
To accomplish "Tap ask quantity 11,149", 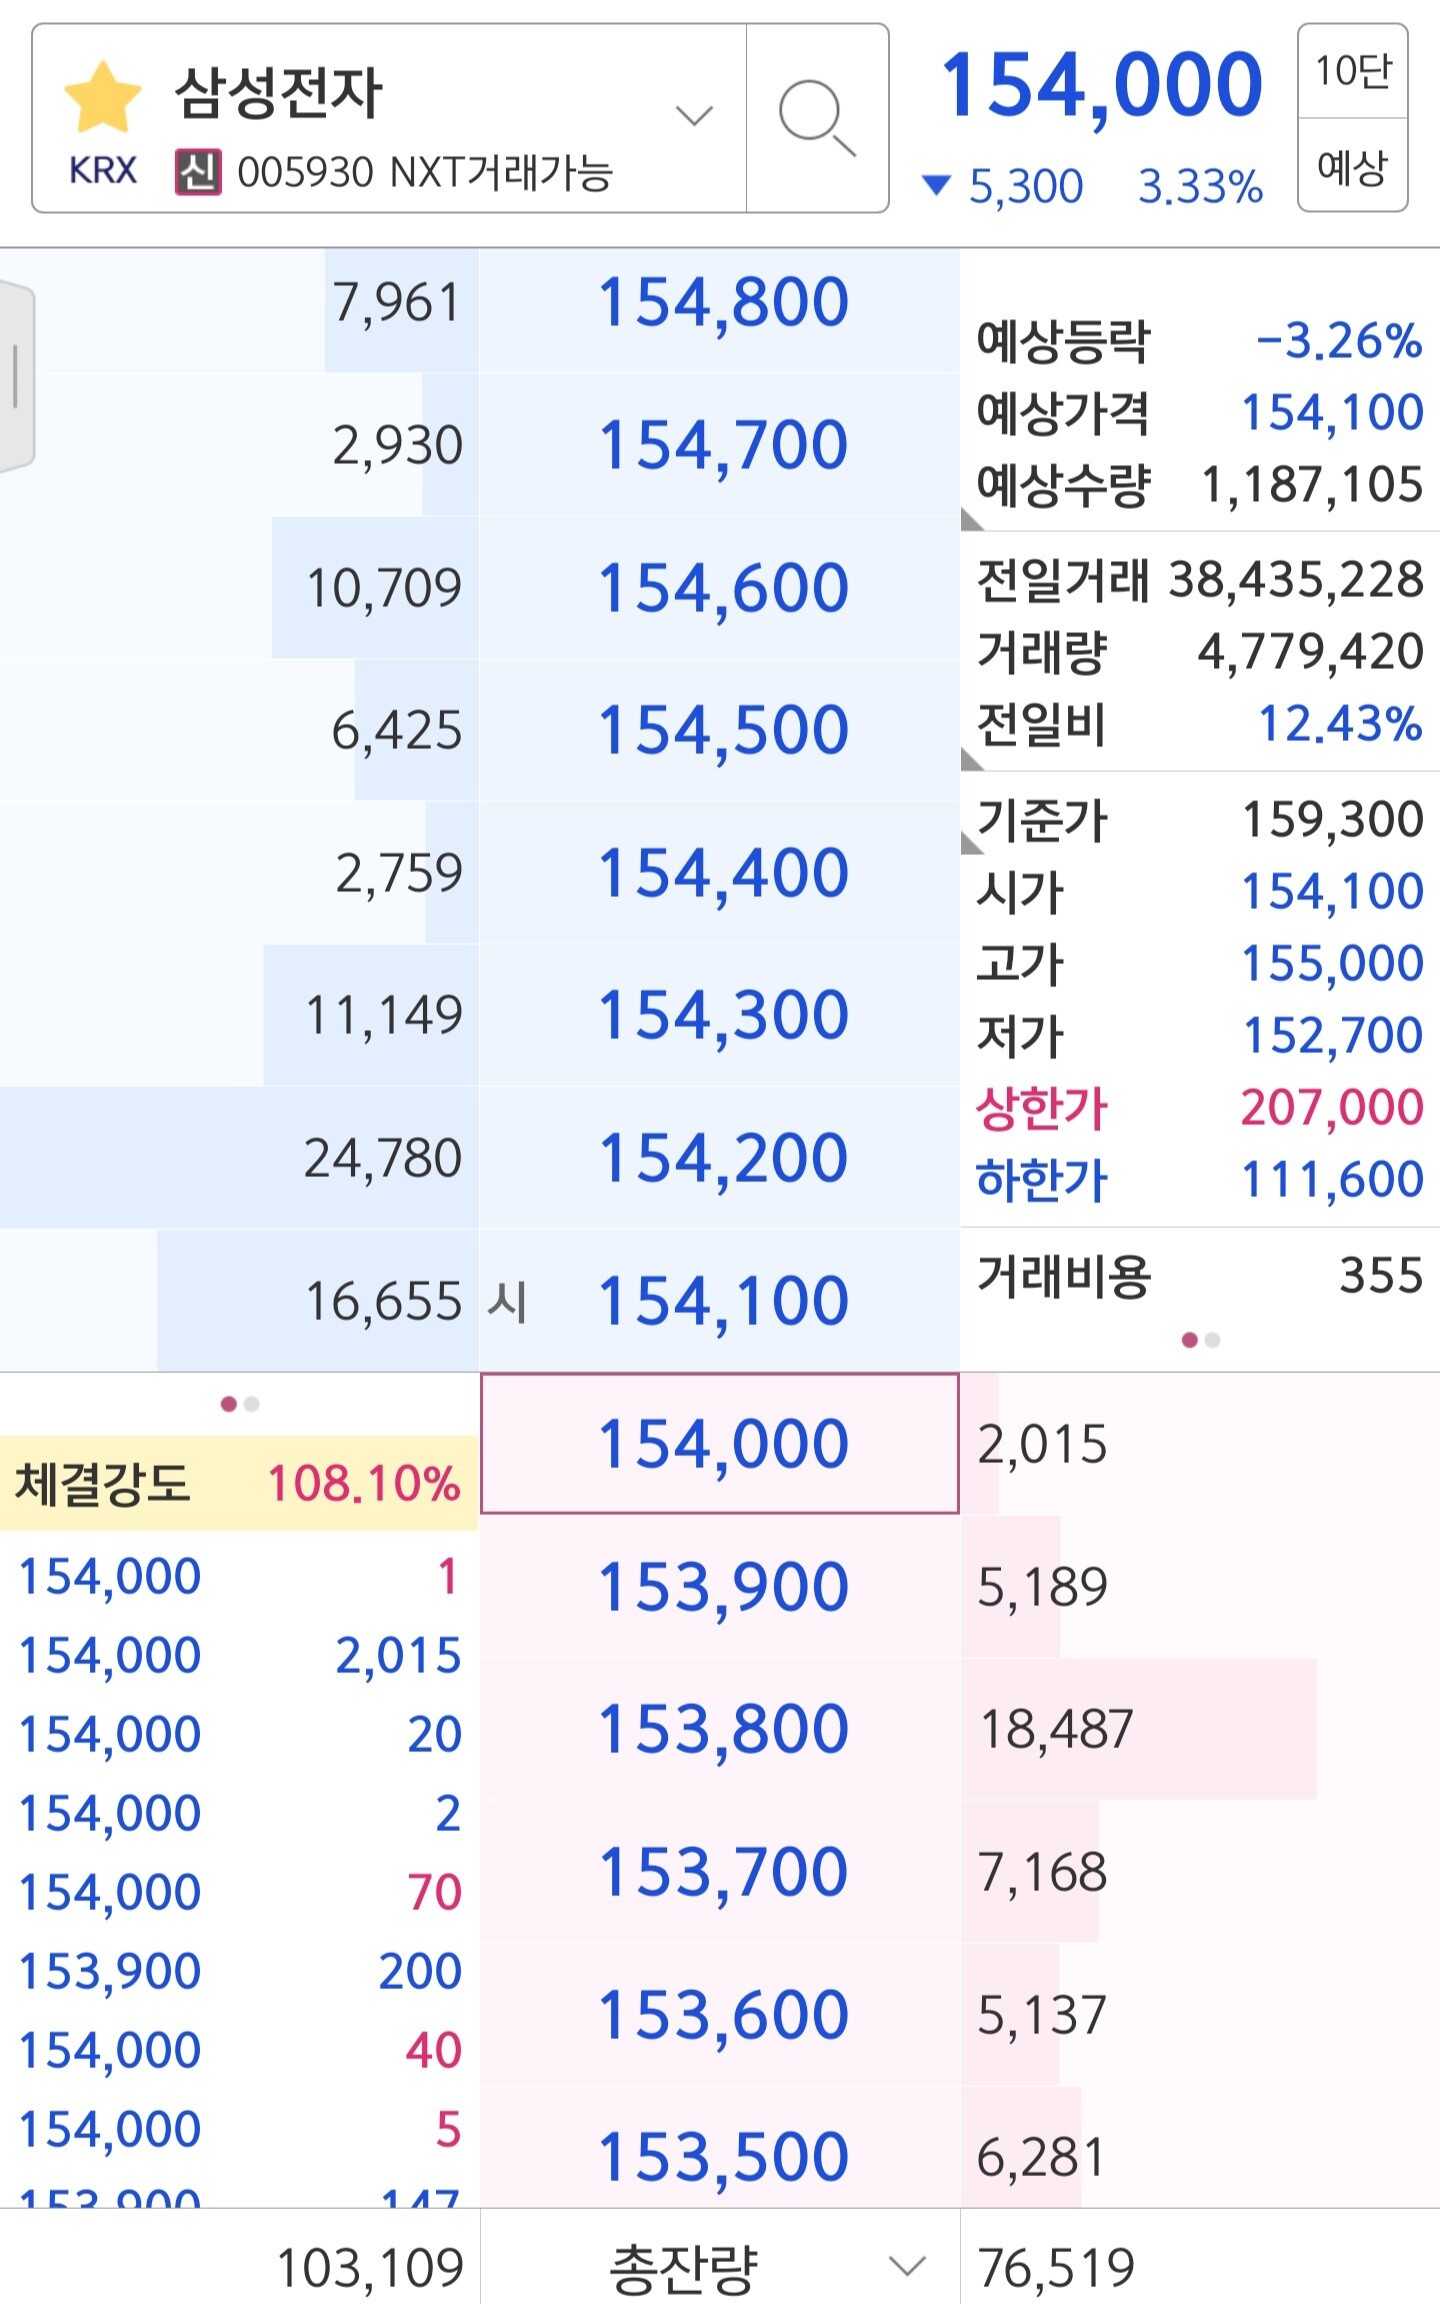I will coord(384,1016).
